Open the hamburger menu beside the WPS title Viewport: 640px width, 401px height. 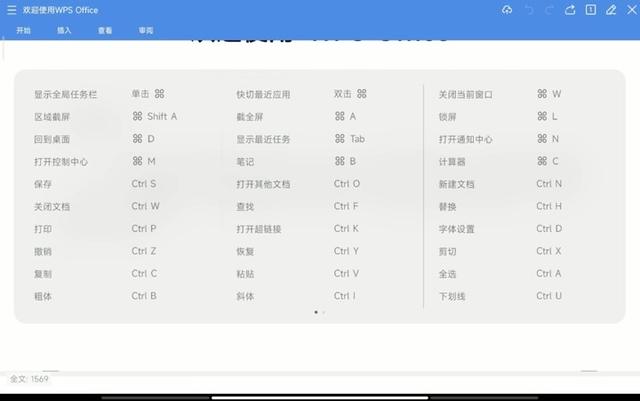click(x=11, y=10)
